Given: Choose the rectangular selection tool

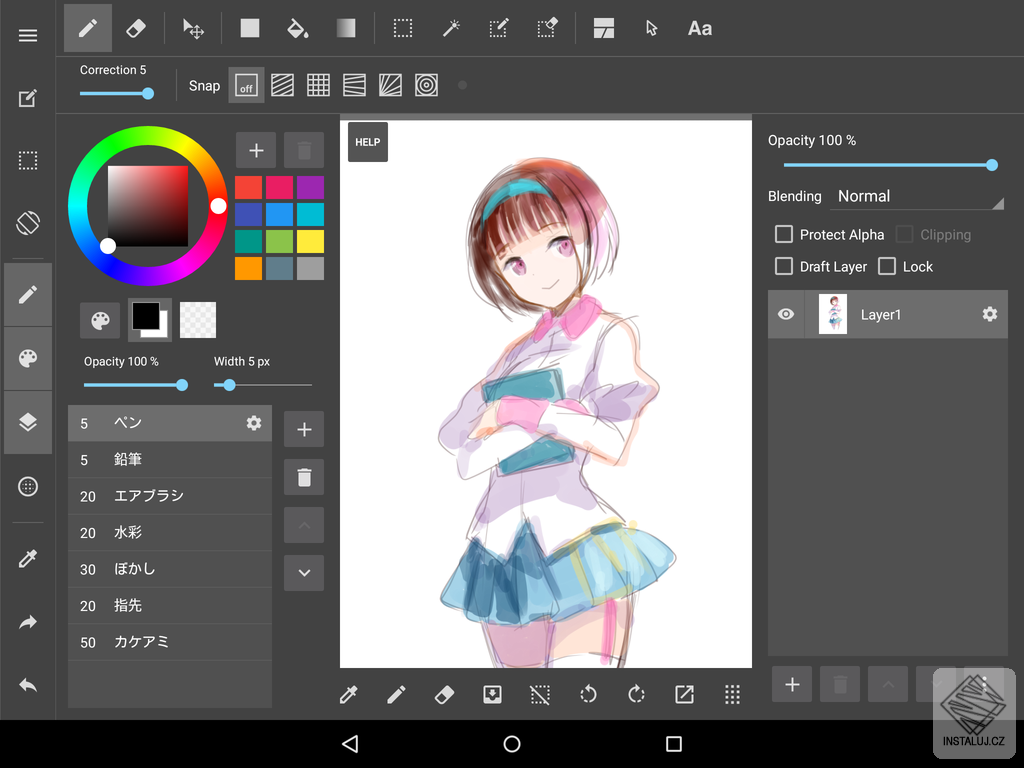Looking at the screenshot, I should [x=402, y=28].
